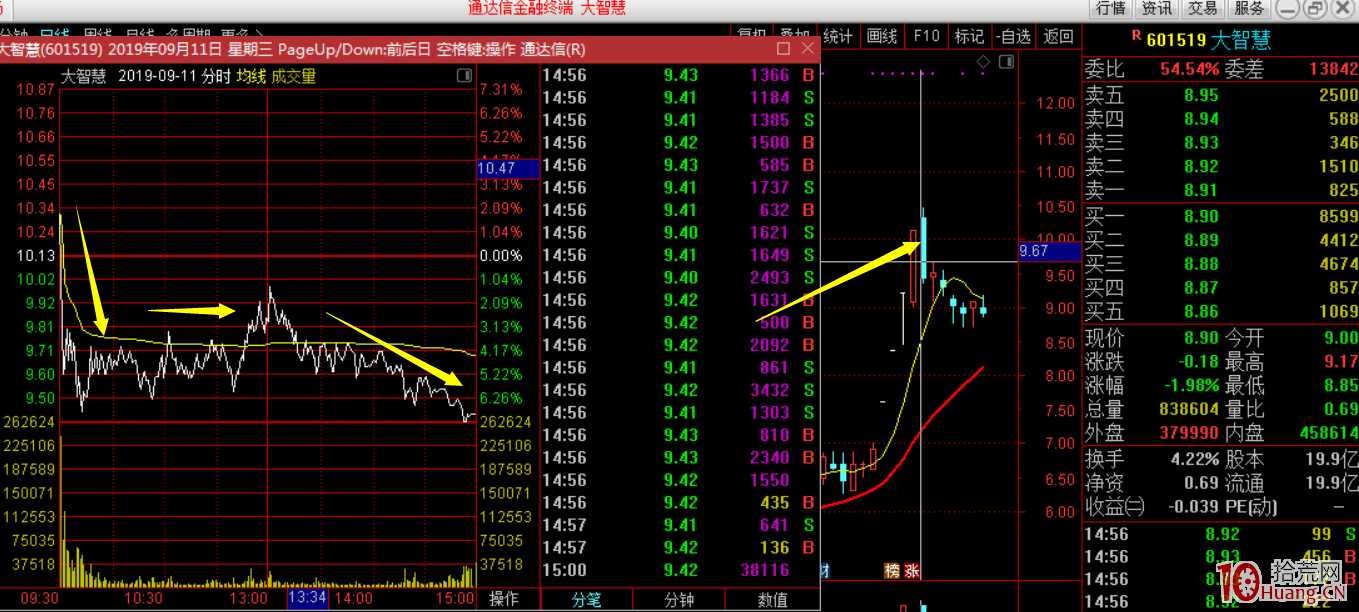Click the 委差 value 13842
Viewport: 1359px width, 612px height.
(1332, 69)
